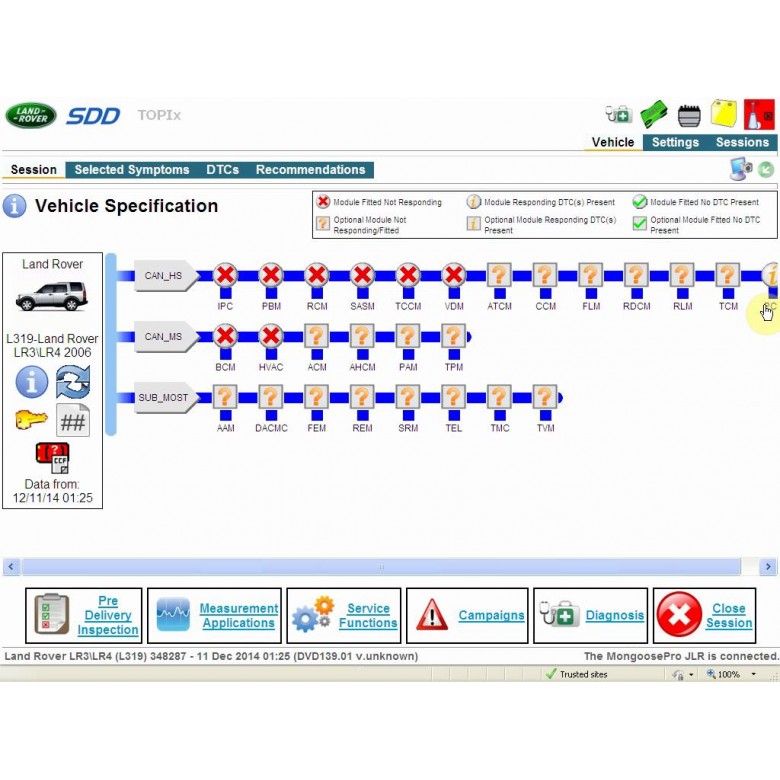
Task: Click the gold key icon
Action: pyautogui.click(x=31, y=419)
